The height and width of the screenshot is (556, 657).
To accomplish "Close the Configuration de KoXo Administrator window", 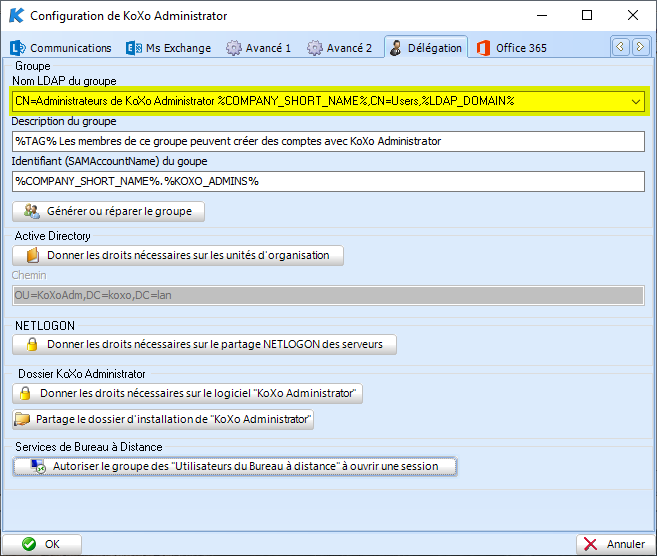I will point(633,16).
